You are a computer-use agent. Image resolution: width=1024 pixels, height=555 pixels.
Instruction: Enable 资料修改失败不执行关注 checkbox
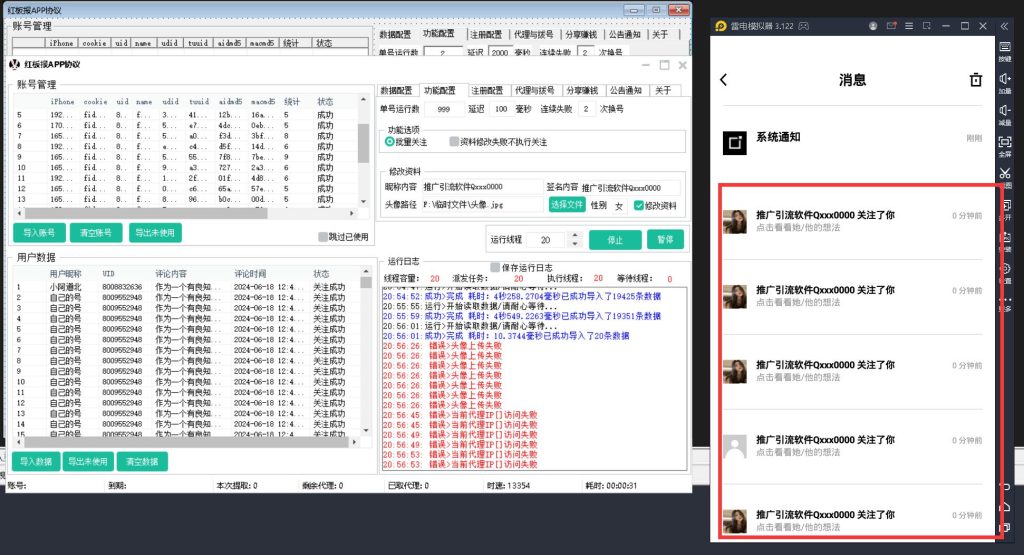coord(454,142)
